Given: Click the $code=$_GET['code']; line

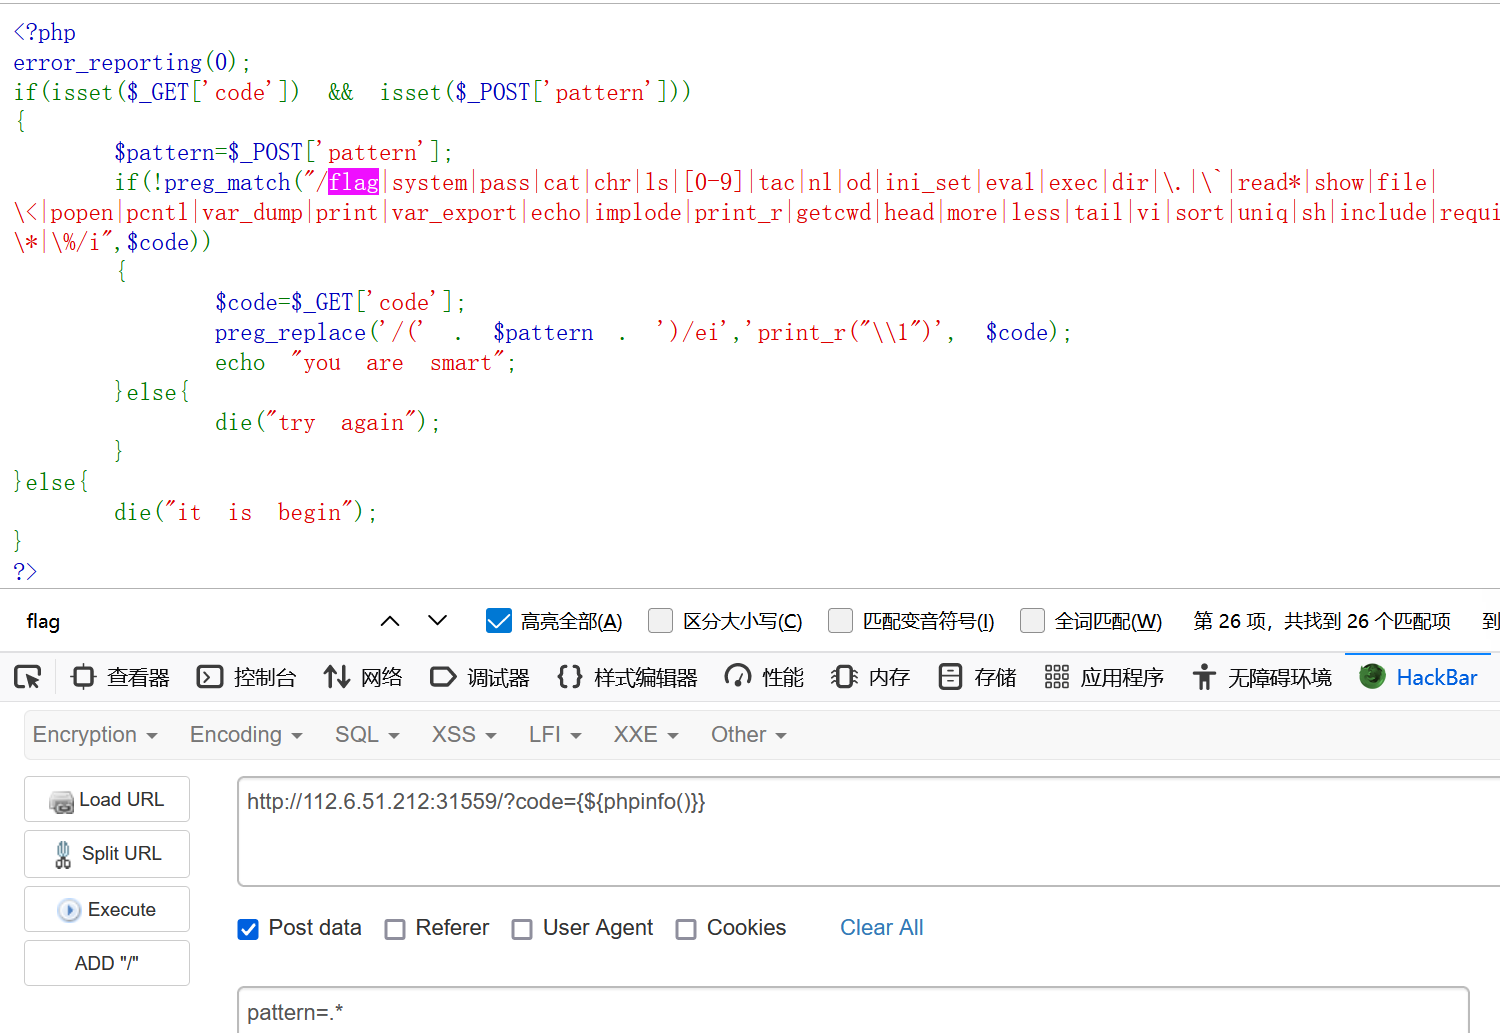Looking at the screenshot, I should pos(340,302).
